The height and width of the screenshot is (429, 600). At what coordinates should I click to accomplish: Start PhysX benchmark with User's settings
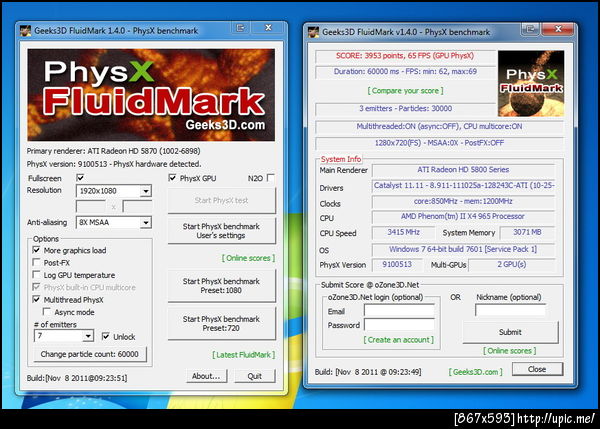(221, 231)
